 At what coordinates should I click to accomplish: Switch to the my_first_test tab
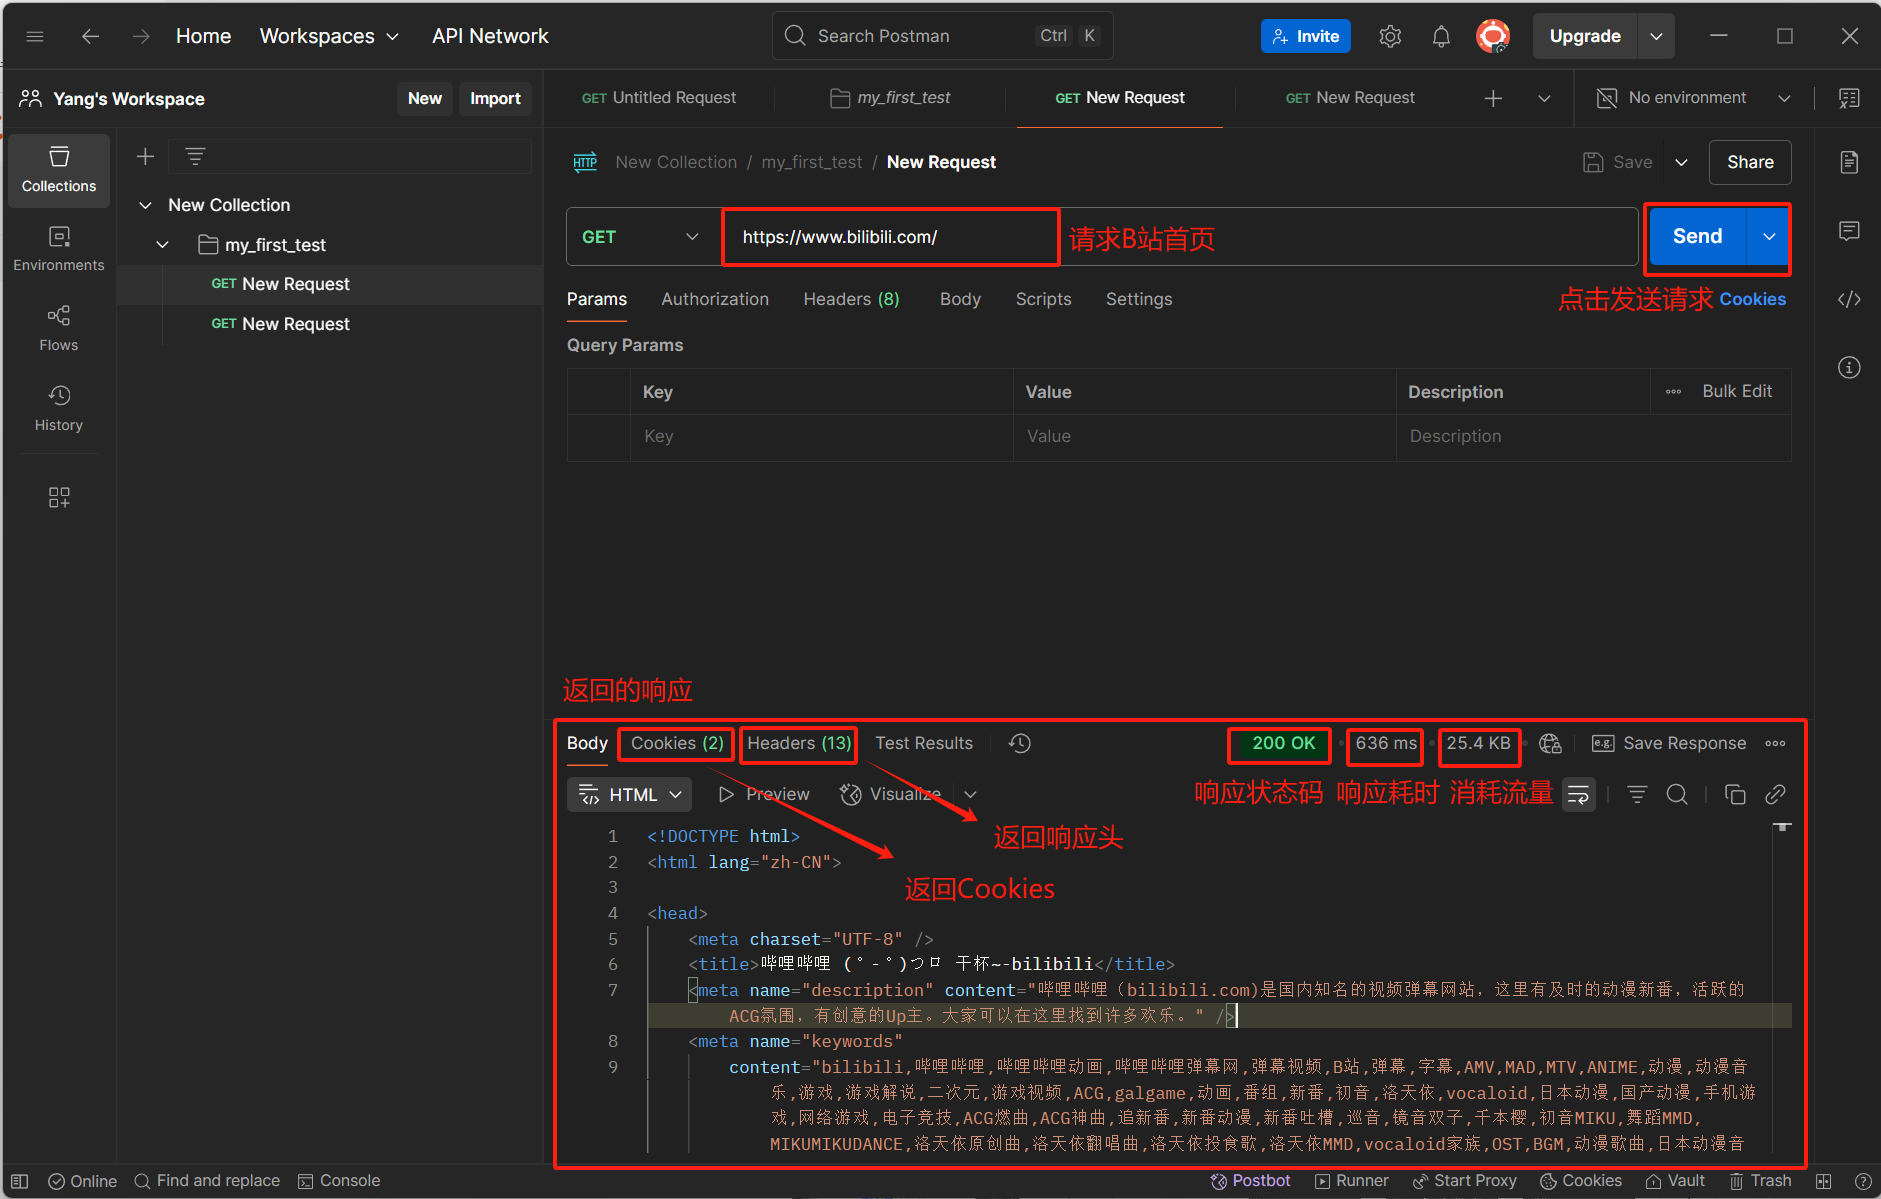click(890, 98)
